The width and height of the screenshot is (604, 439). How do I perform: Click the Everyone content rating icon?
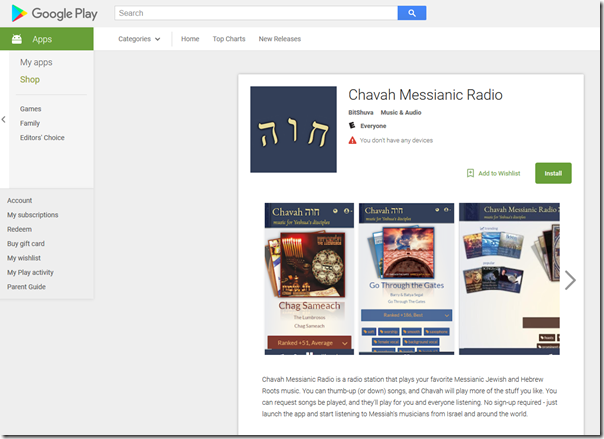pos(352,126)
